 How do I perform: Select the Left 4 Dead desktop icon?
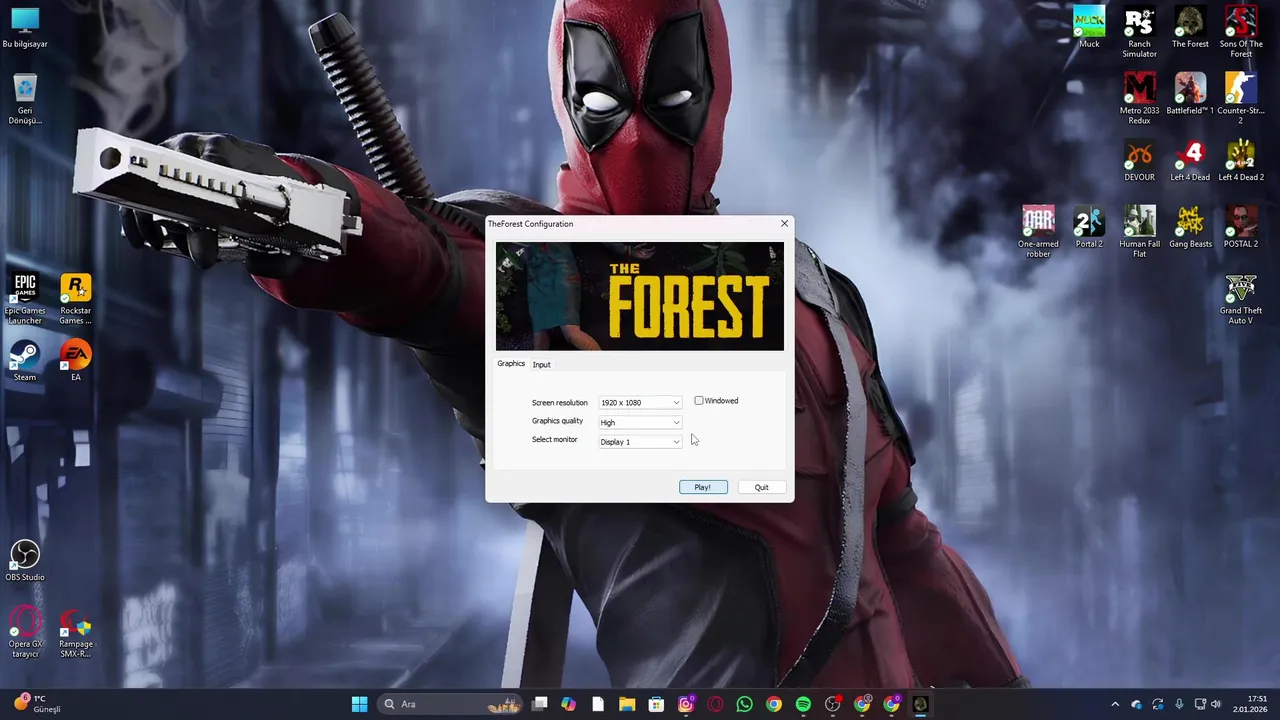(1190, 161)
